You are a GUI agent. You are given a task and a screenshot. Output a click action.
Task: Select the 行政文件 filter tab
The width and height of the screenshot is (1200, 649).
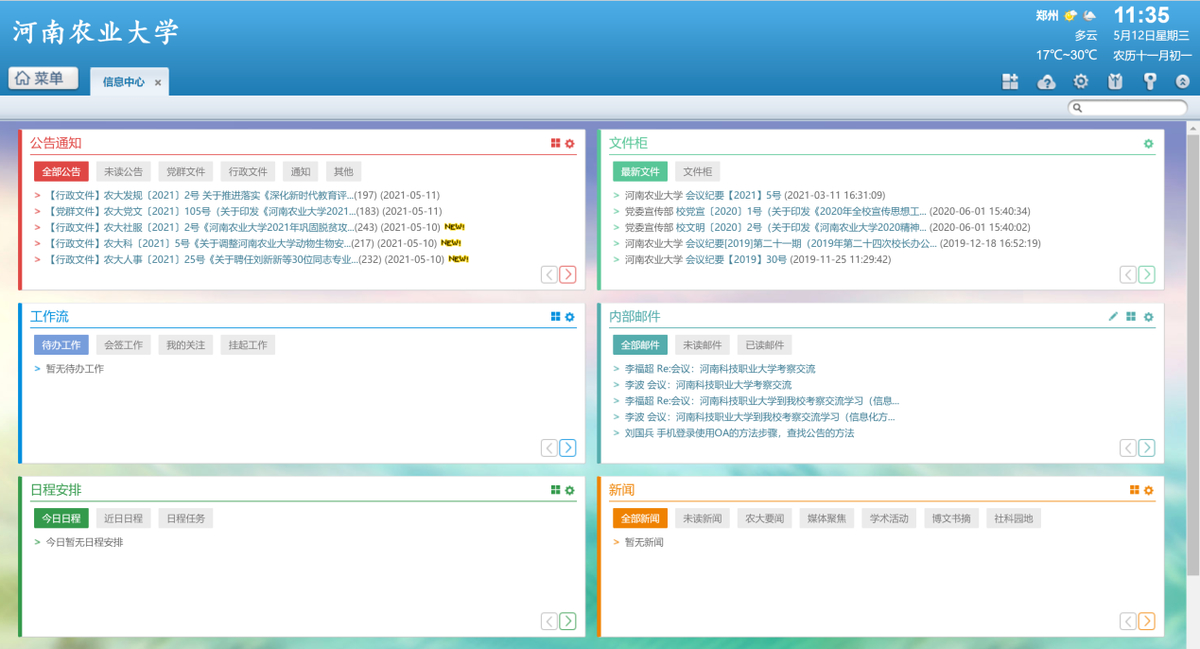248,172
